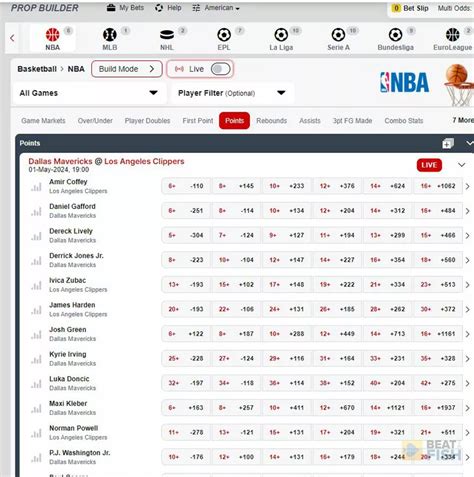Bet Josh Green 6+ points at +122
The height and width of the screenshot is (477, 474).
(x=186, y=334)
